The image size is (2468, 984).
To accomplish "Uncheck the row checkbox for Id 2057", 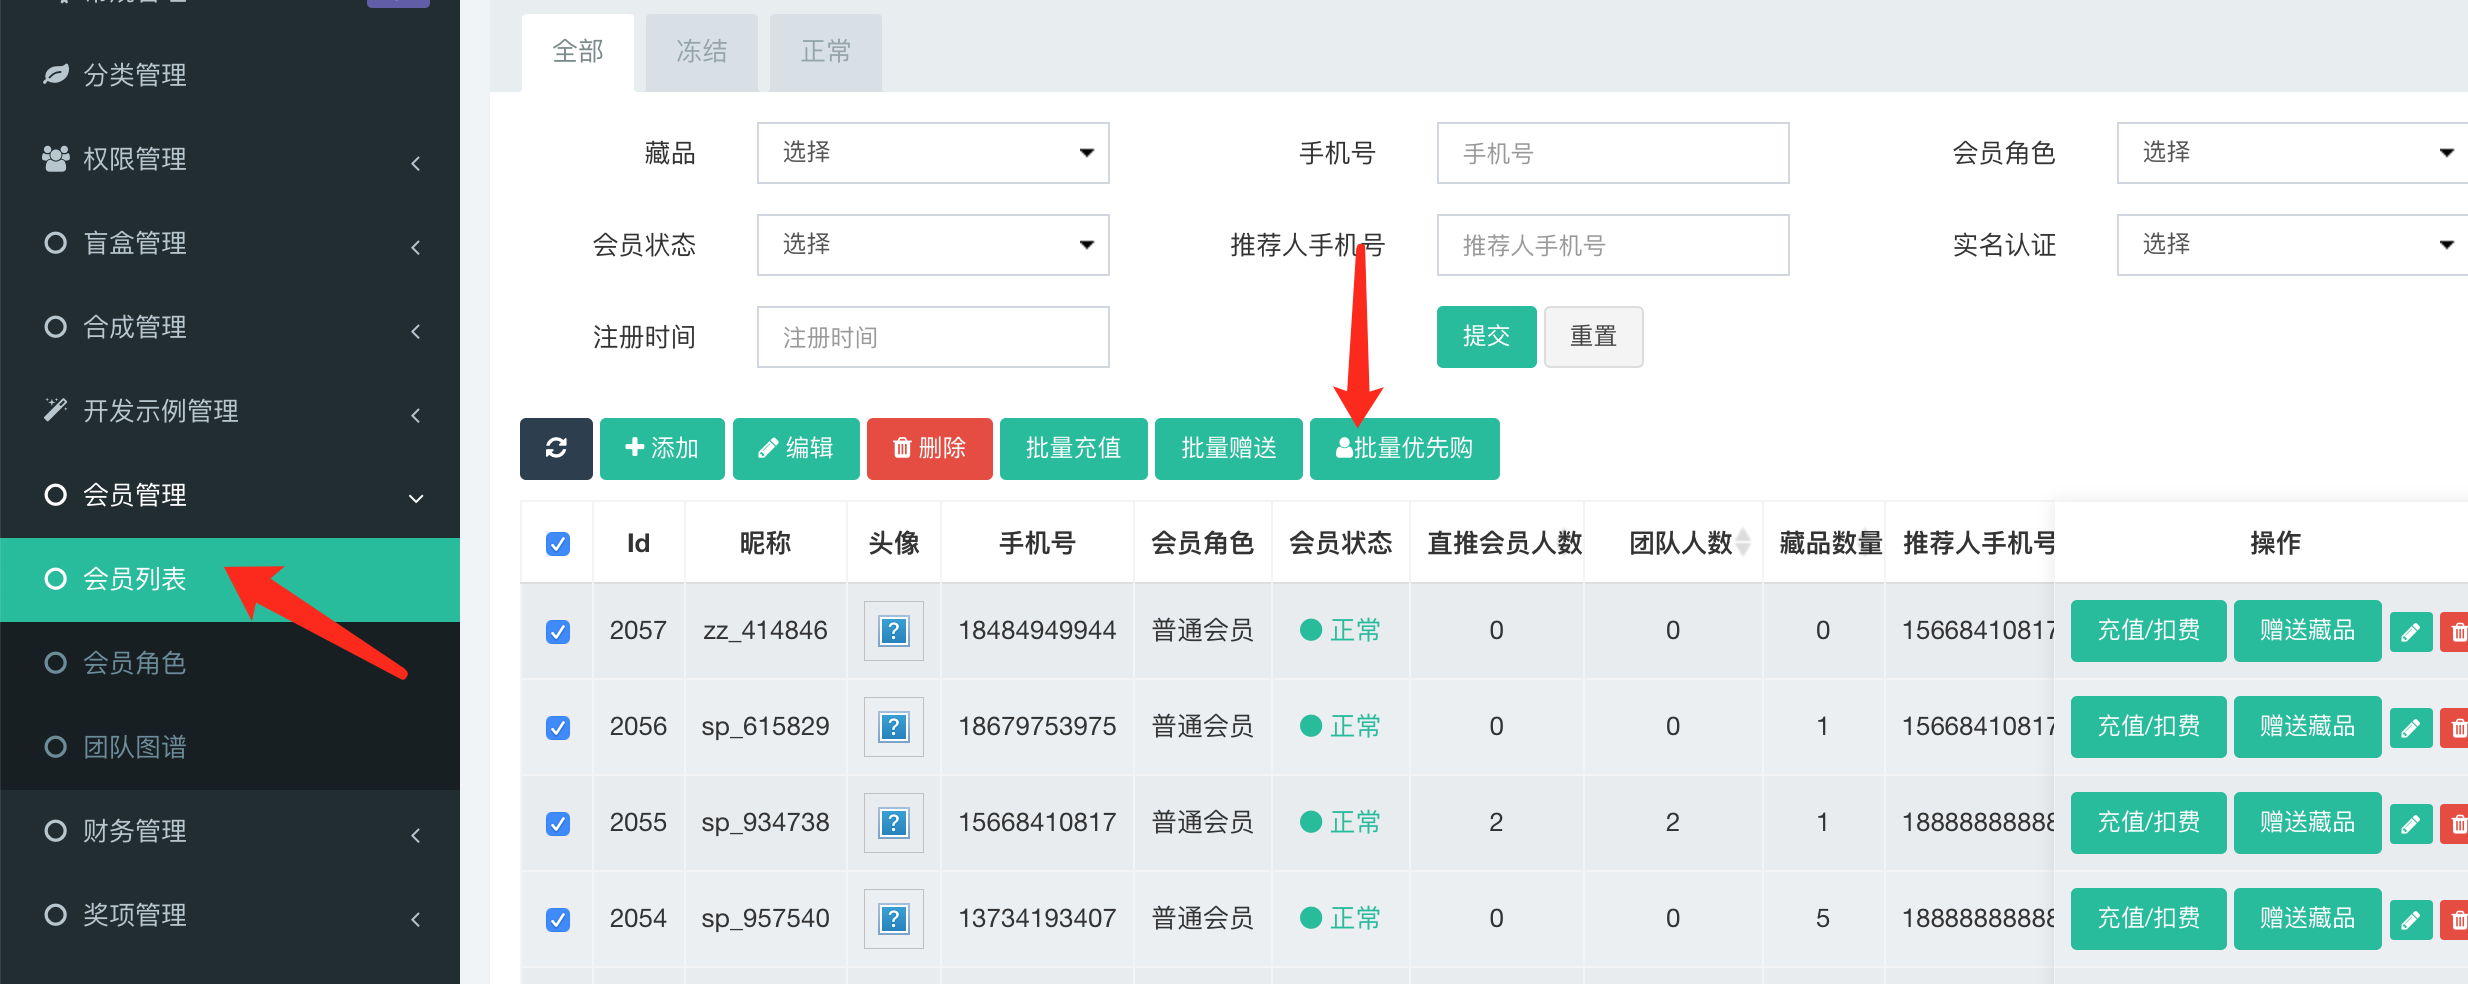I will (558, 632).
